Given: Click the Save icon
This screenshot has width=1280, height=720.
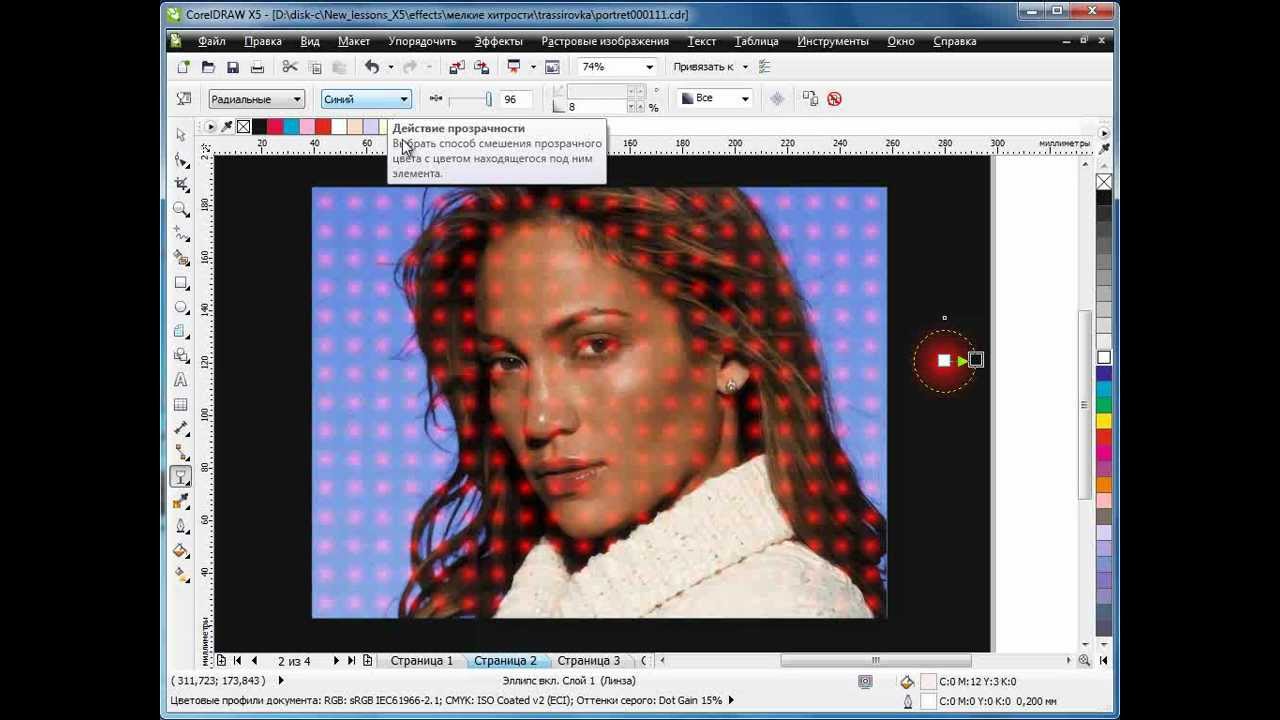Looking at the screenshot, I should pos(232,67).
